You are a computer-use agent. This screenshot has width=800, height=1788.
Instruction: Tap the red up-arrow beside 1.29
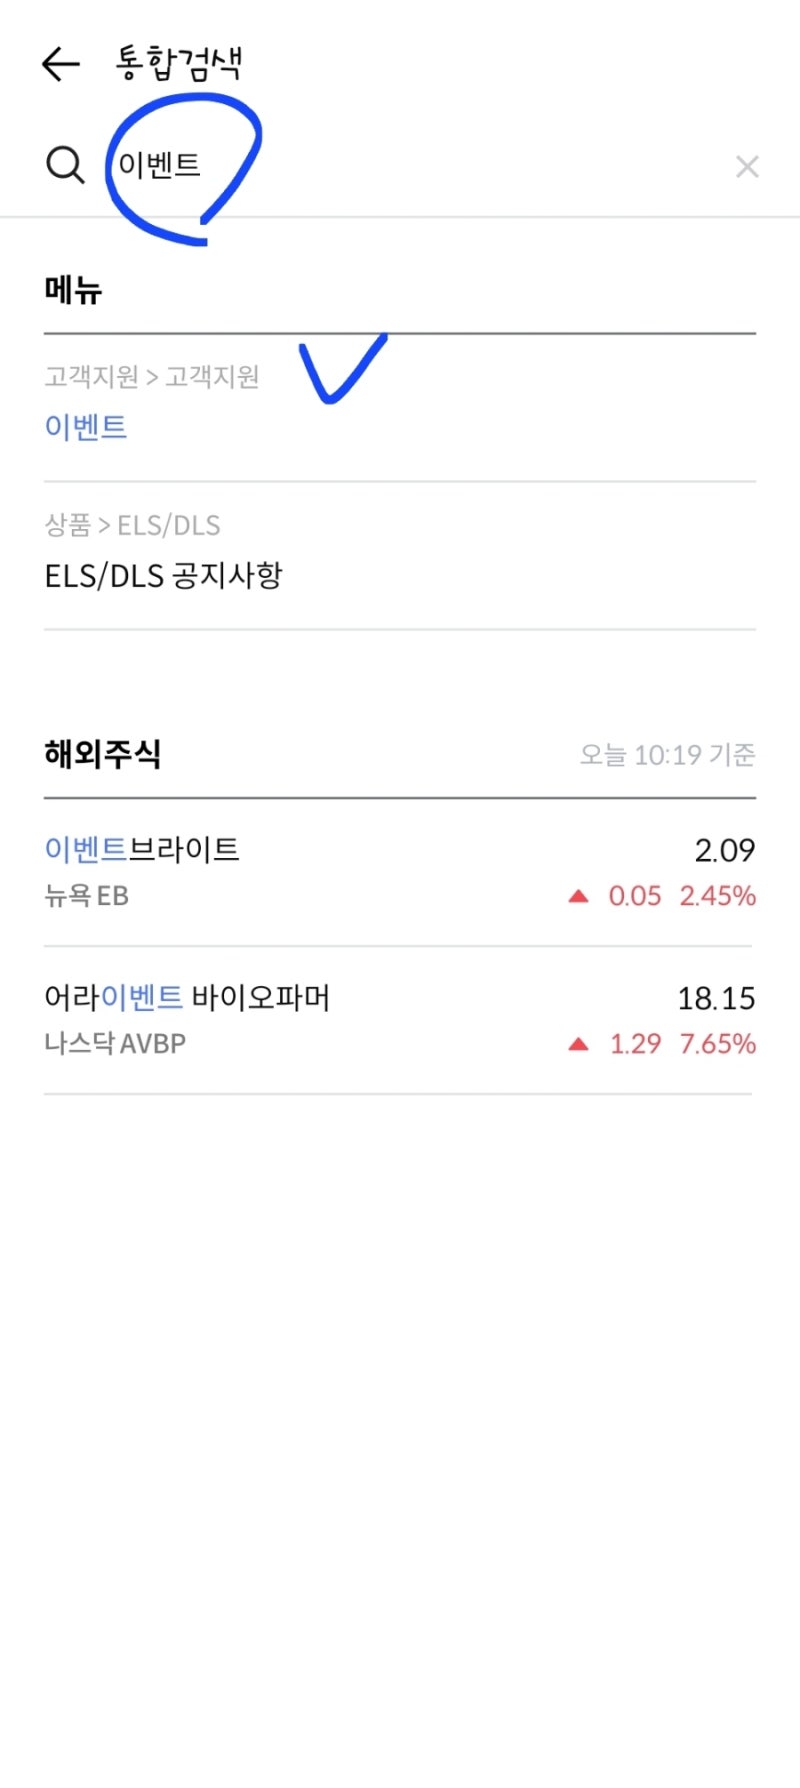[x=578, y=1044]
